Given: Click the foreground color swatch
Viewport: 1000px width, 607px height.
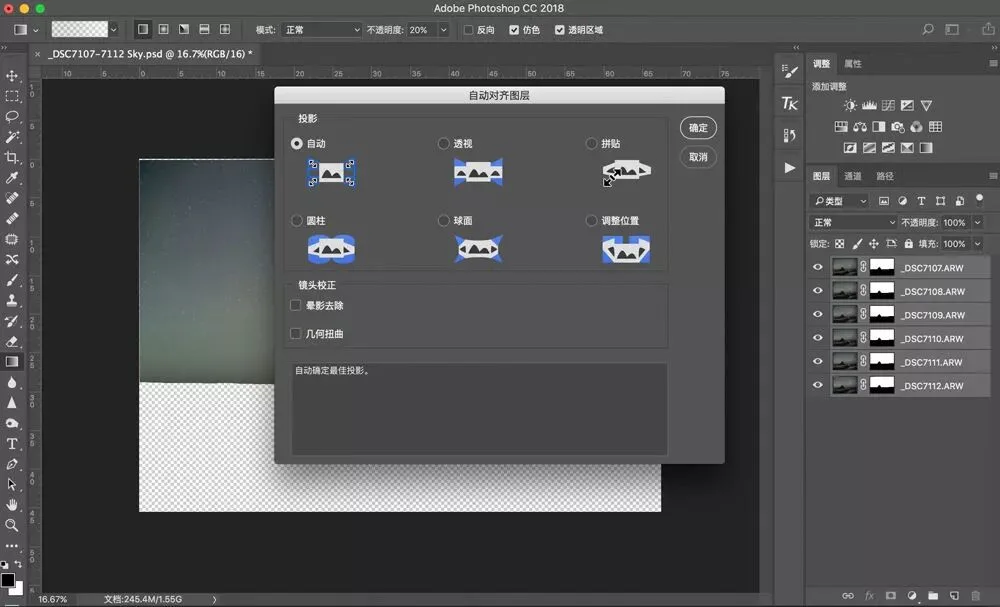Looking at the screenshot, I should pyautogui.click(x=8, y=580).
